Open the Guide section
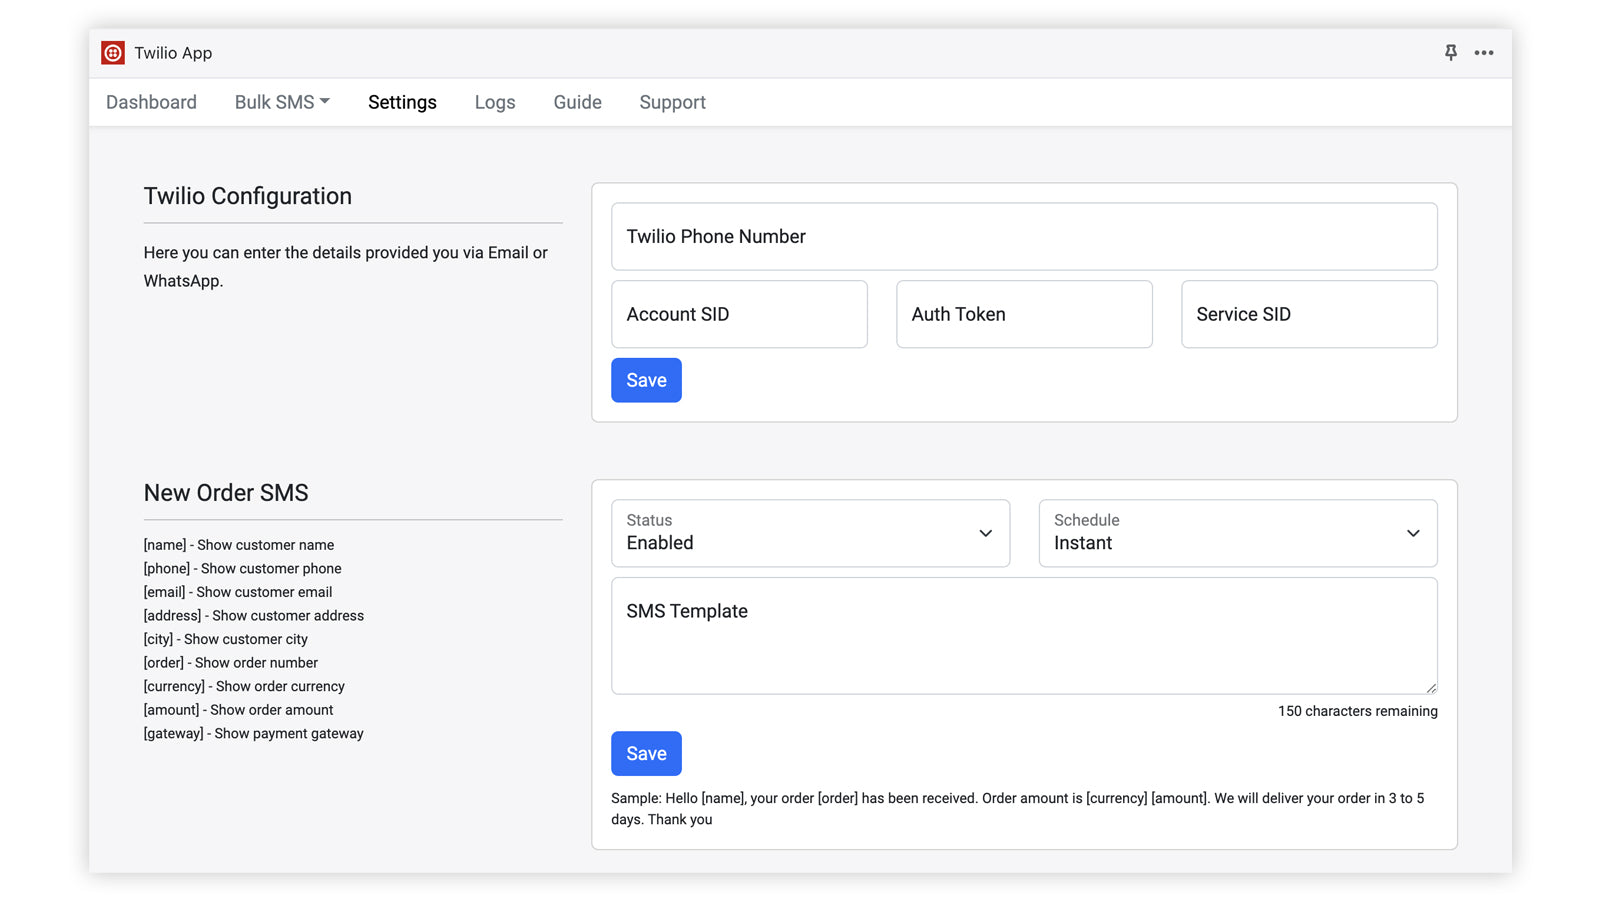The height and width of the screenshot is (900, 1600). pos(577,101)
